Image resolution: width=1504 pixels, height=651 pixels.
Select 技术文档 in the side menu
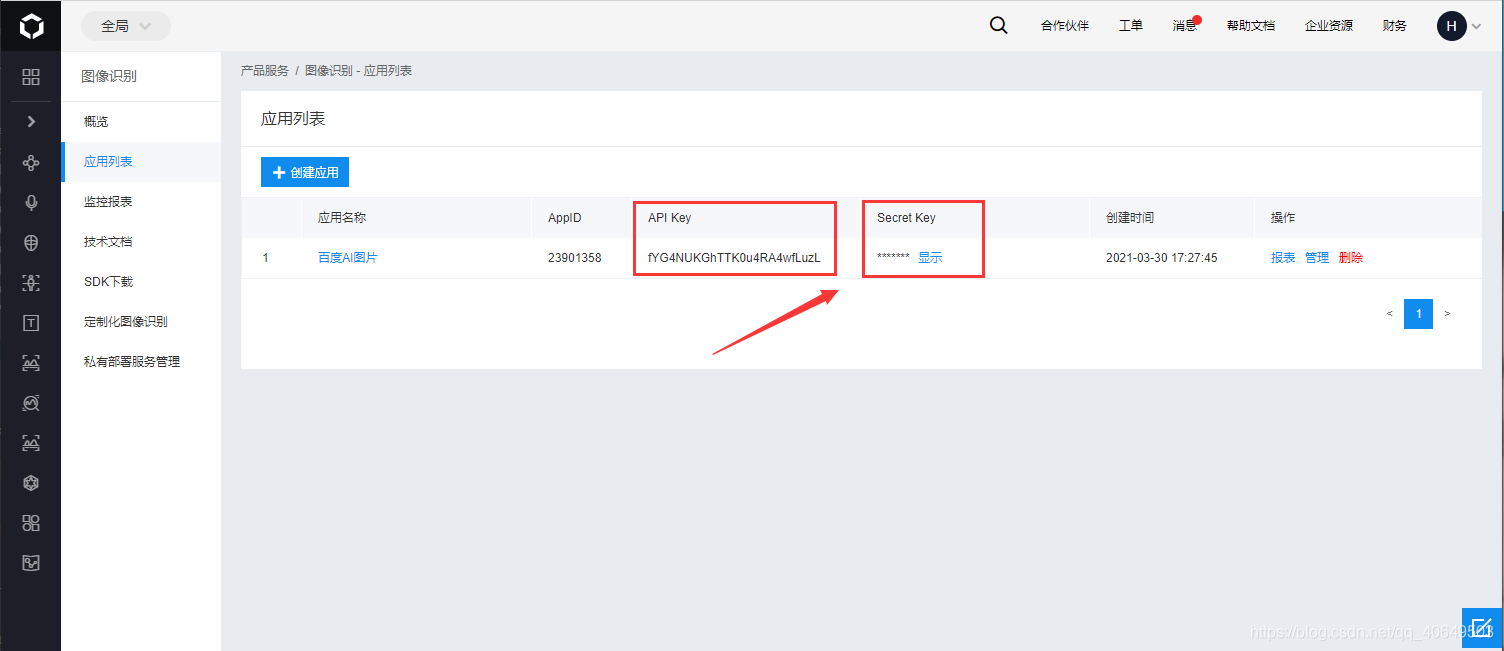141,242
